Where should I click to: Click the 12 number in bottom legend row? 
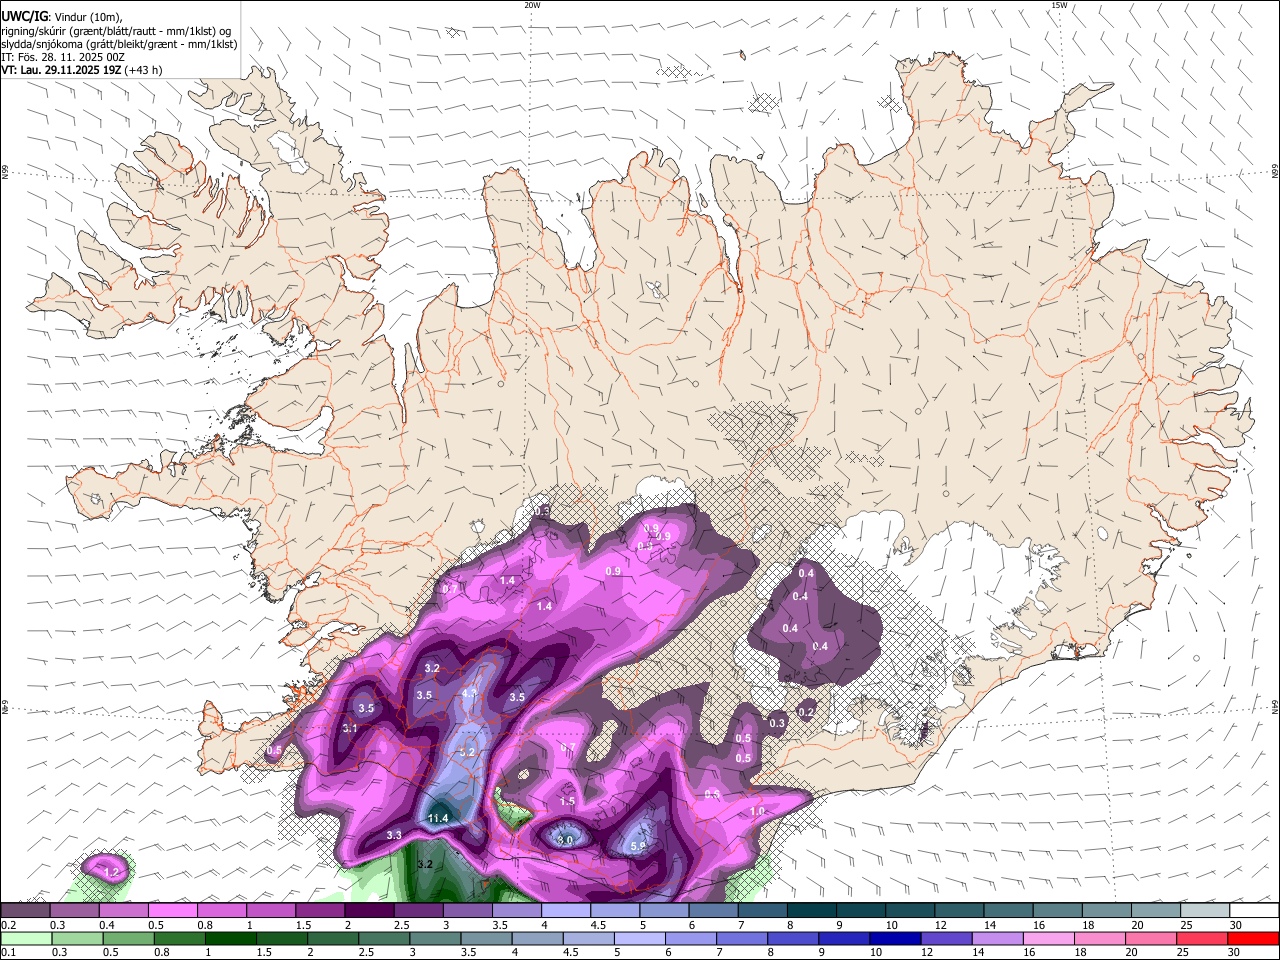tap(927, 951)
